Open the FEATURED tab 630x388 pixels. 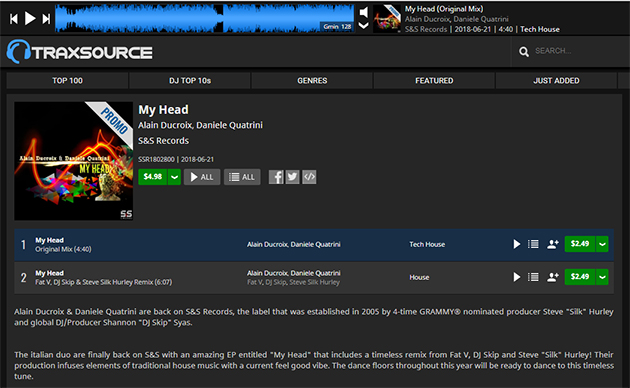pos(434,81)
